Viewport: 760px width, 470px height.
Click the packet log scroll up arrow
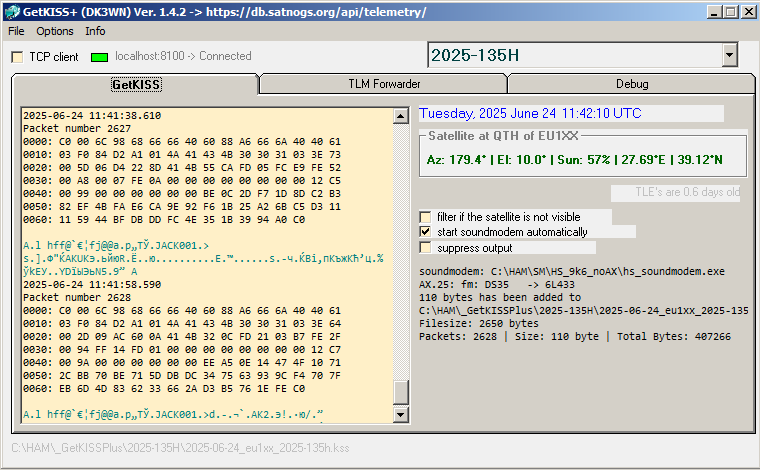400,116
